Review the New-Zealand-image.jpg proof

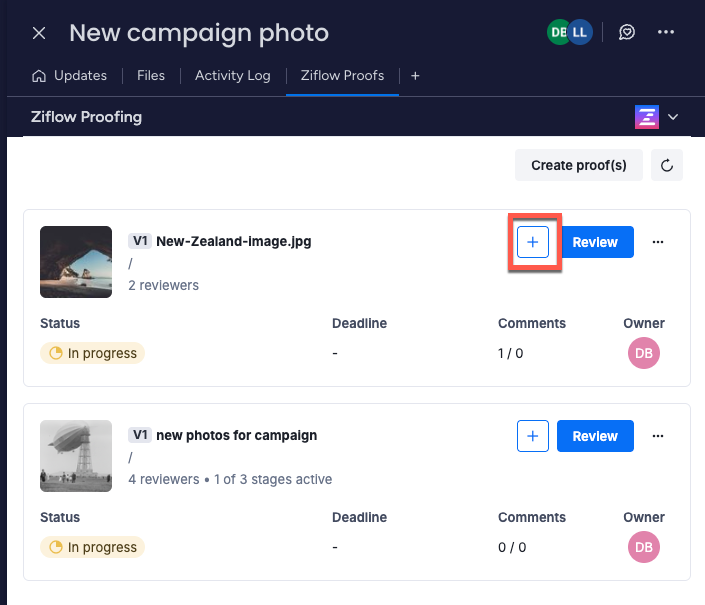click(x=595, y=242)
